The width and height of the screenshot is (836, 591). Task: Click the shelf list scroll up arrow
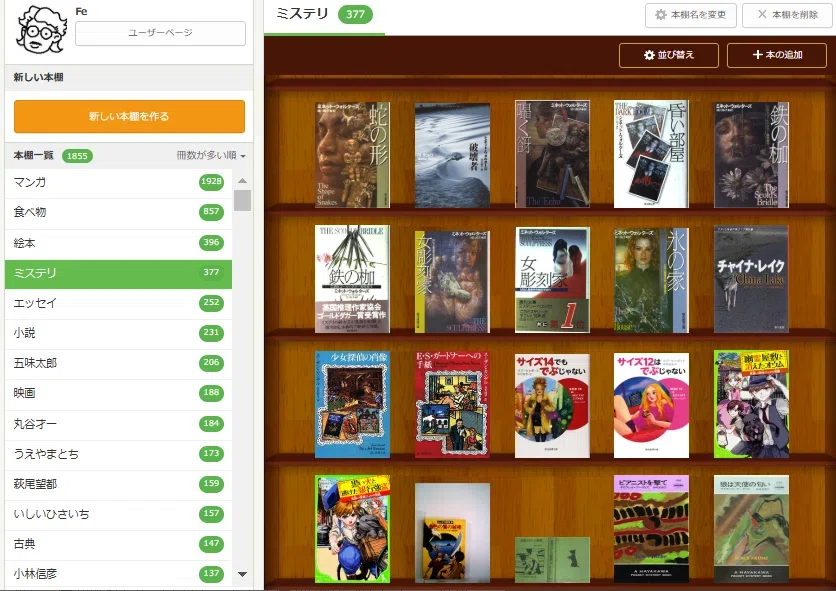242,181
